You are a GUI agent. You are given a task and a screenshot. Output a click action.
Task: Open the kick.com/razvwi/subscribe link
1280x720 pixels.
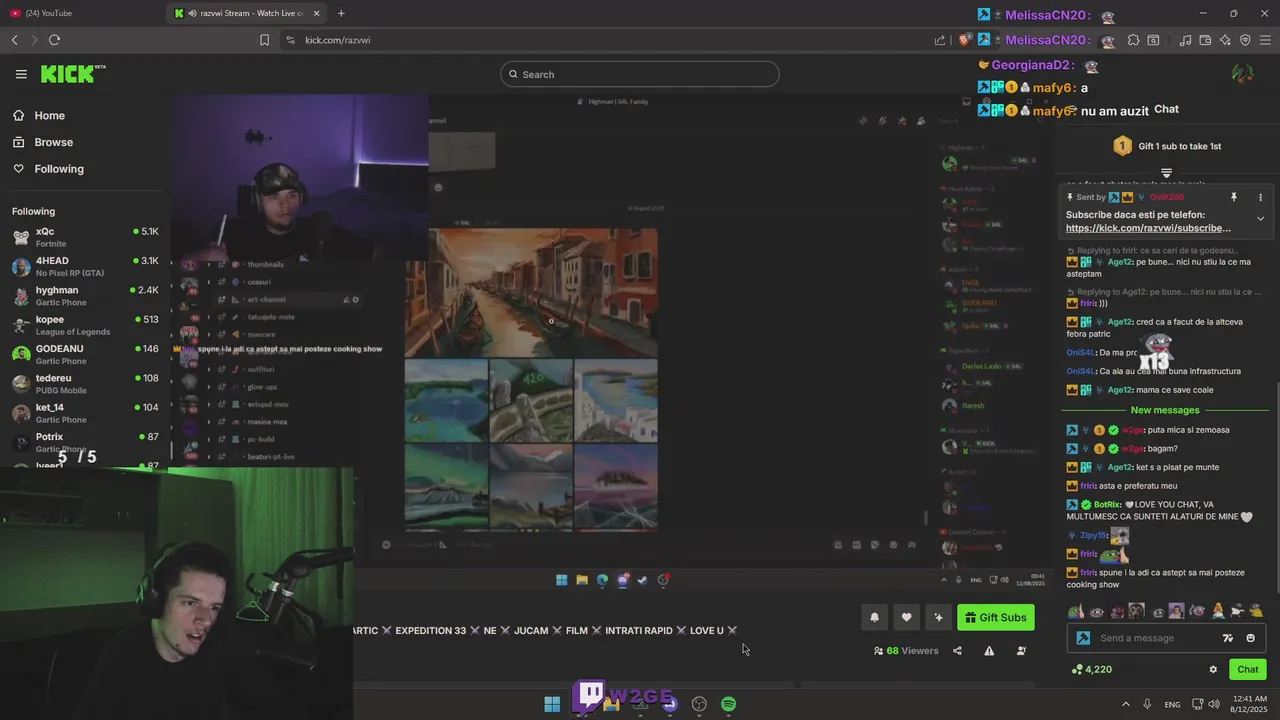click(x=1148, y=228)
